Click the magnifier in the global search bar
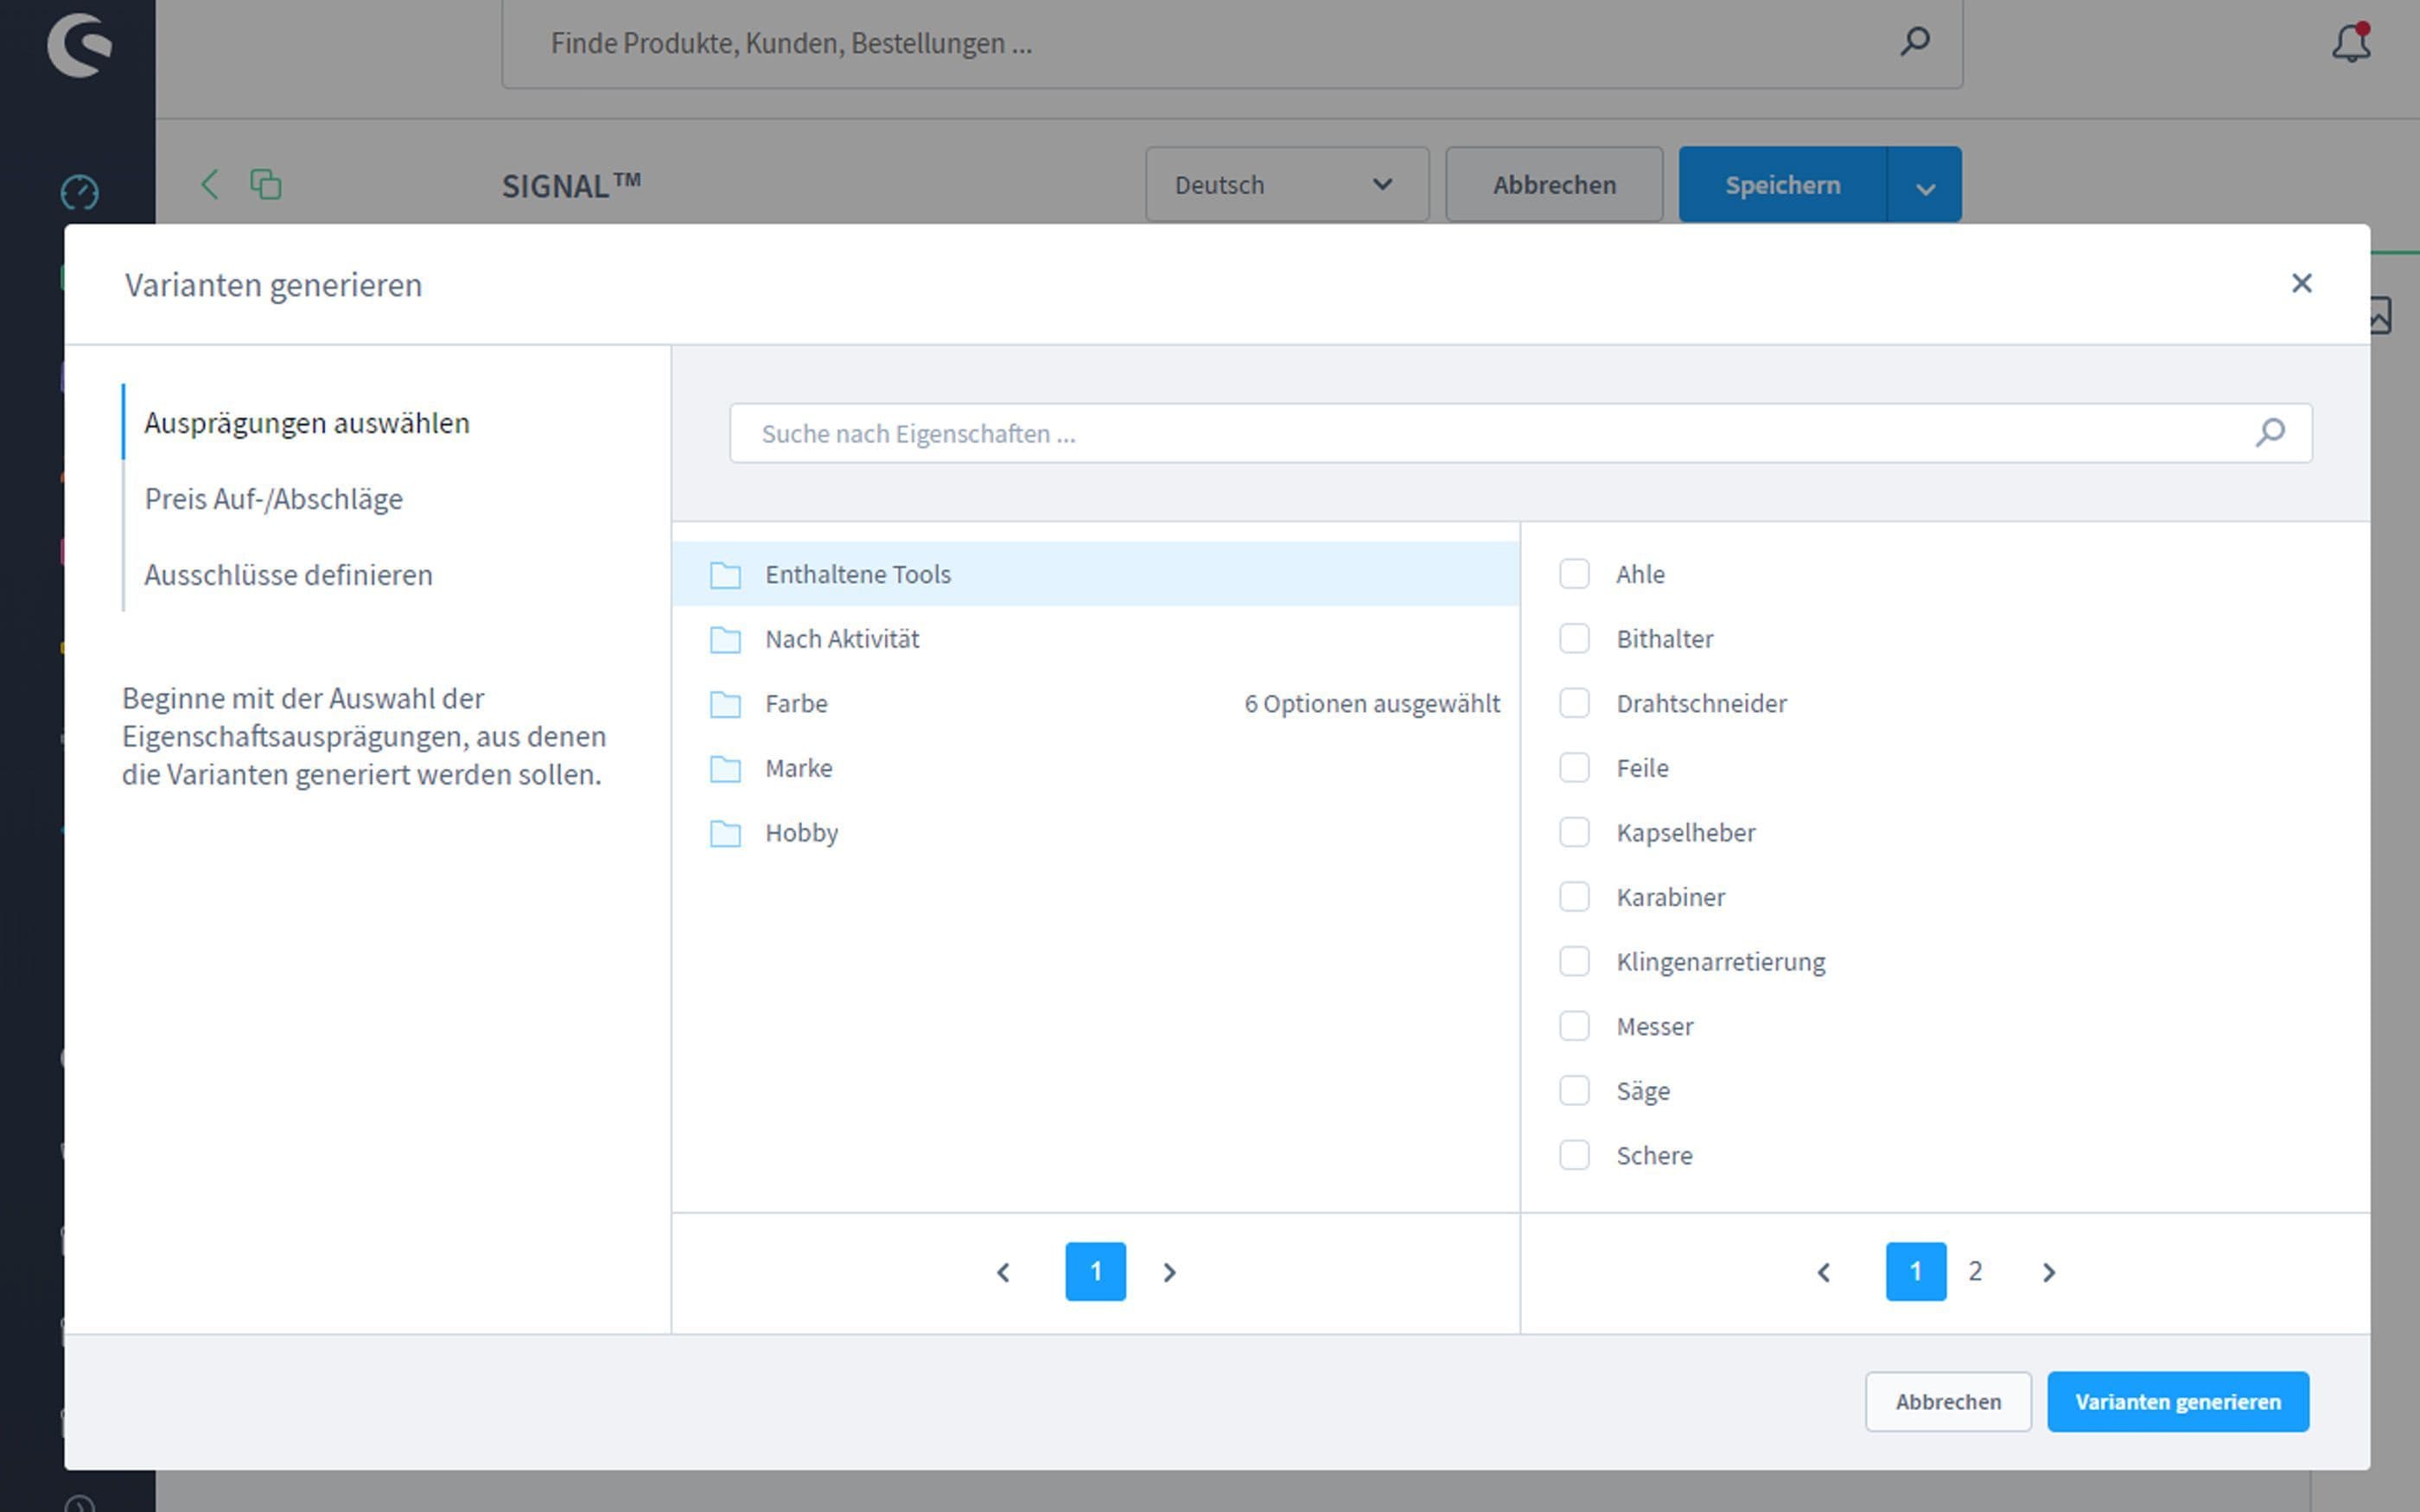The image size is (2420, 1512). tap(1915, 42)
